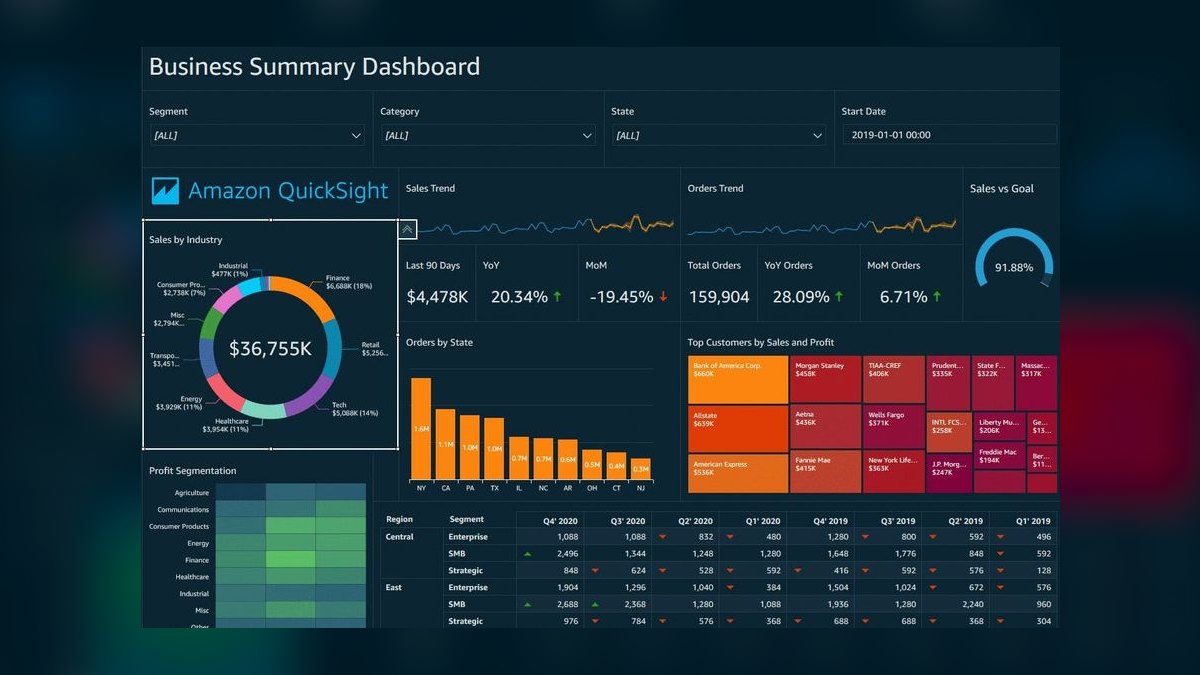Screen dimensions: 1200x675
Task: Click the green up arrow next to 20.34% YoY
Action: click(x=557, y=297)
